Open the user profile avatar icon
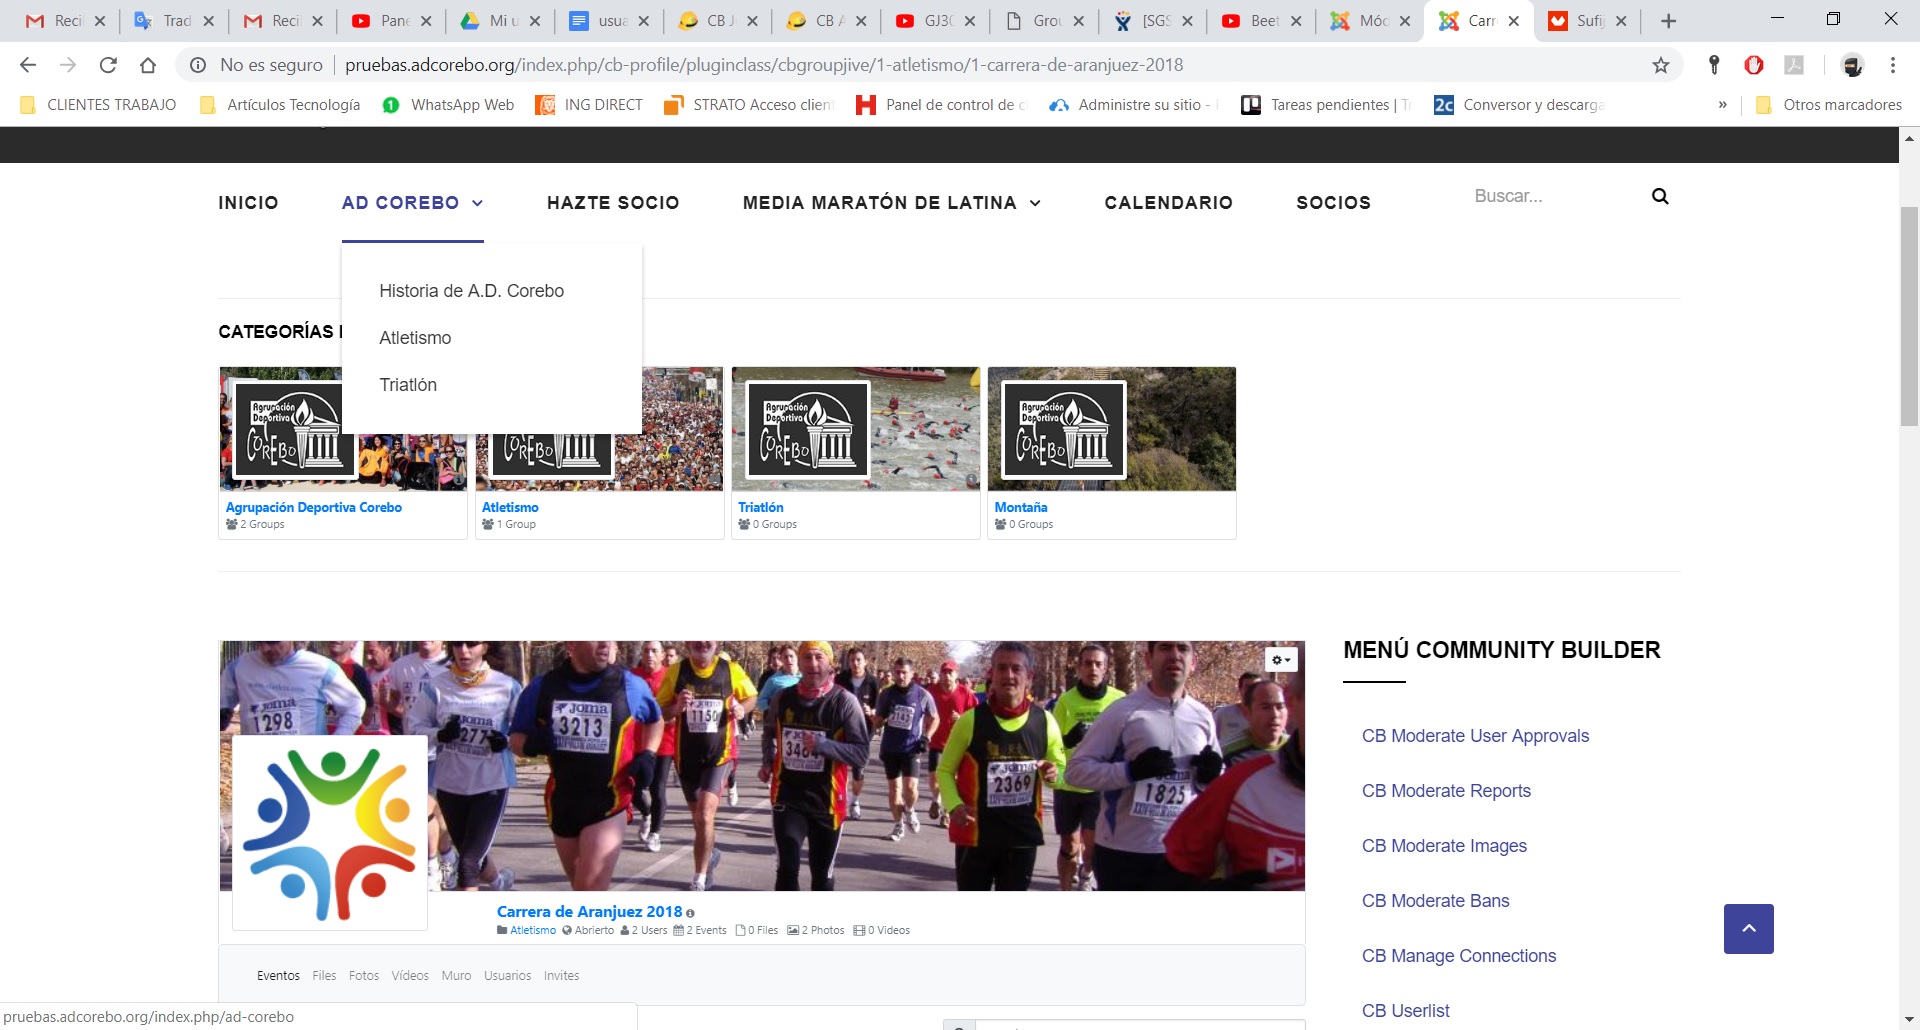Image resolution: width=1920 pixels, height=1030 pixels. coord(1853,65)
